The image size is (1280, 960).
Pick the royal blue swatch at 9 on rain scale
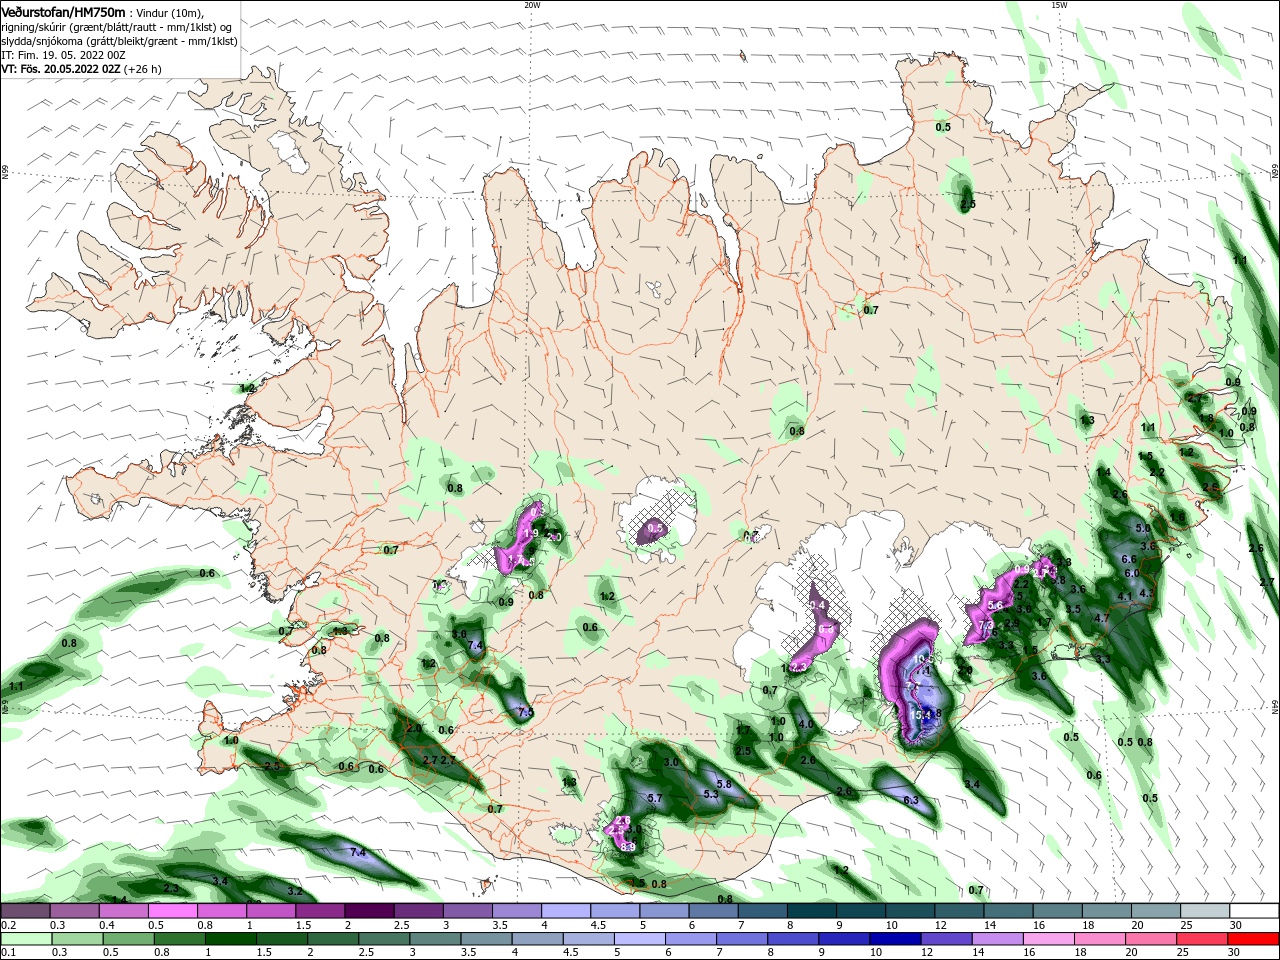[845, 939]
